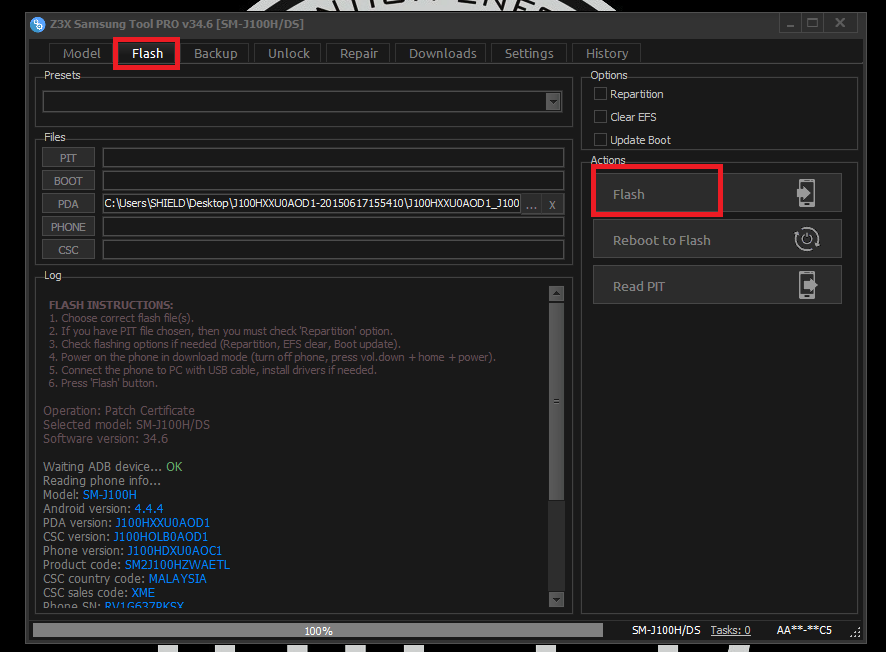Click the PDA file path field
Screen dimensions: 886x652
pos(311,204)
